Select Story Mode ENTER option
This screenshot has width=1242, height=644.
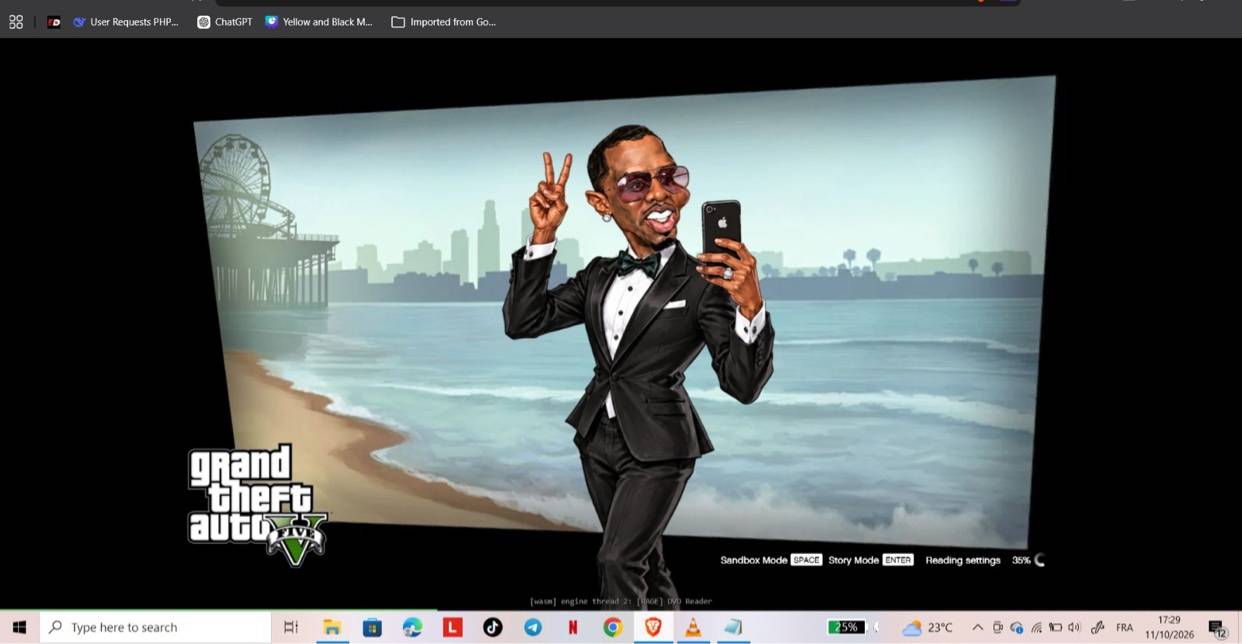click(871, 560)
